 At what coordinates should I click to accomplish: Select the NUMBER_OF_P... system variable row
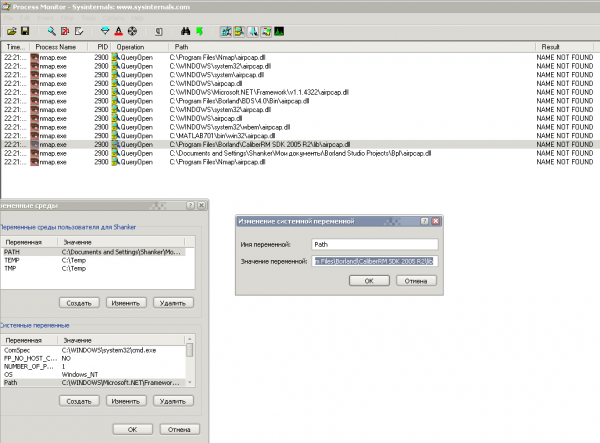(94, 366)
